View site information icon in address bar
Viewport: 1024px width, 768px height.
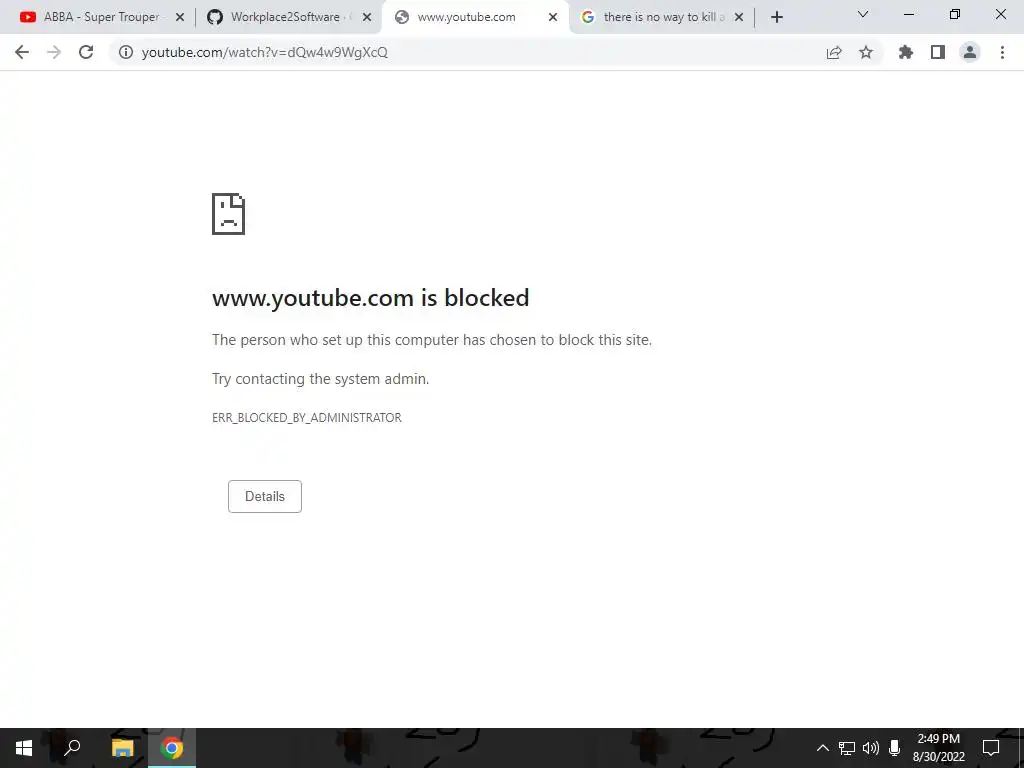tap(125, 52)
